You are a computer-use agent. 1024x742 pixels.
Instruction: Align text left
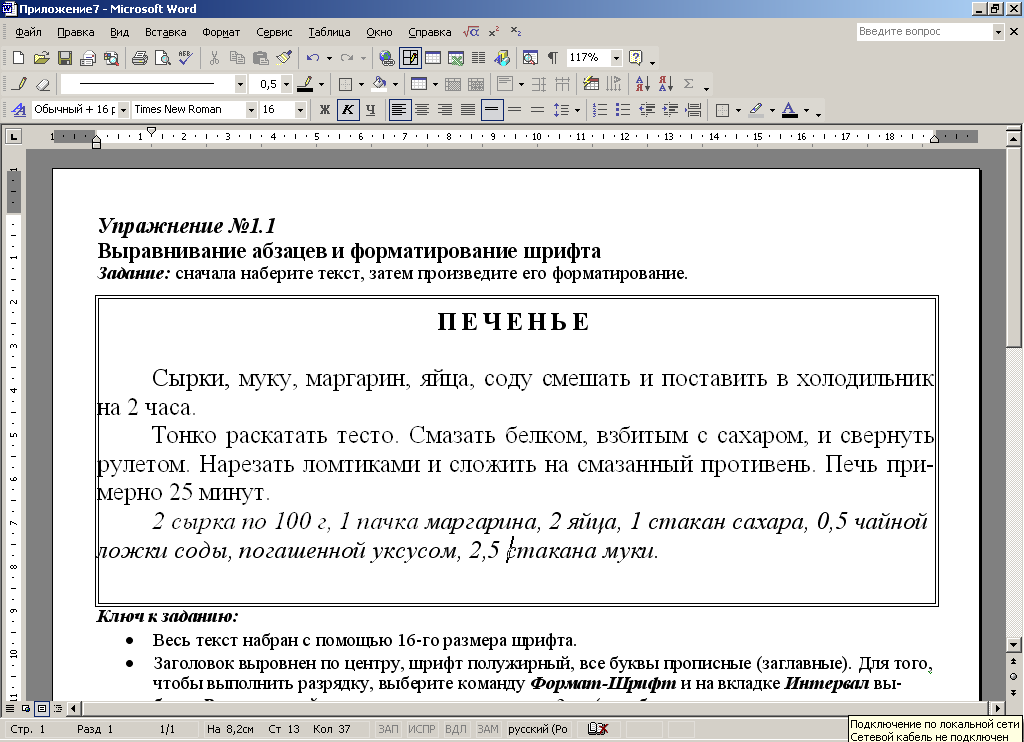click(x=398, y=110)
